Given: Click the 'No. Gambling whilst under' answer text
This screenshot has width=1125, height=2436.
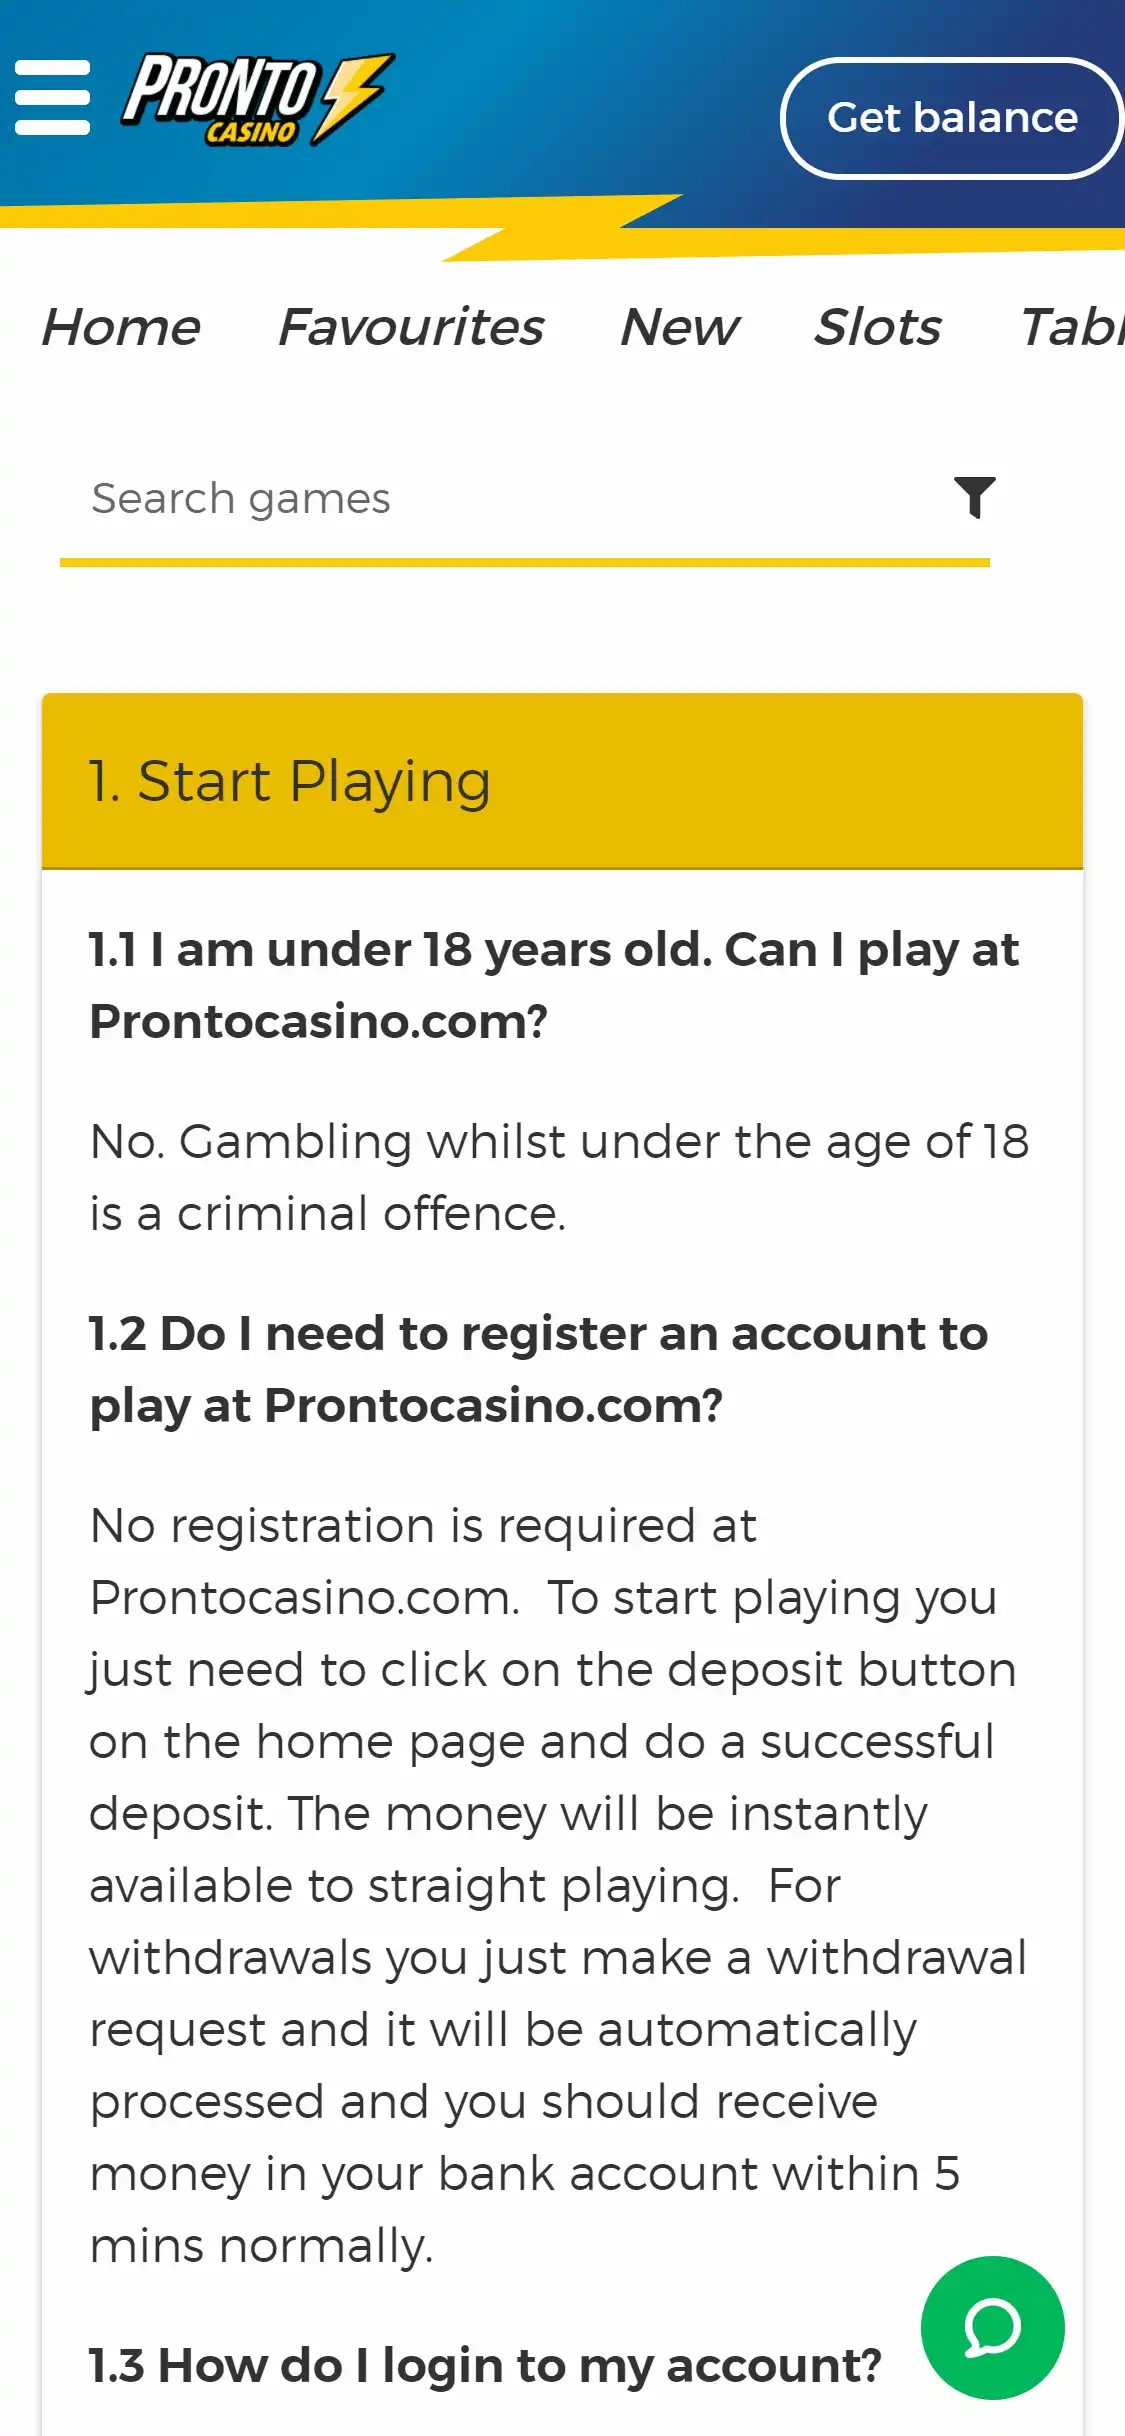Looking at the screenshot, I should pyautogui.click(x=558, y=1177).
